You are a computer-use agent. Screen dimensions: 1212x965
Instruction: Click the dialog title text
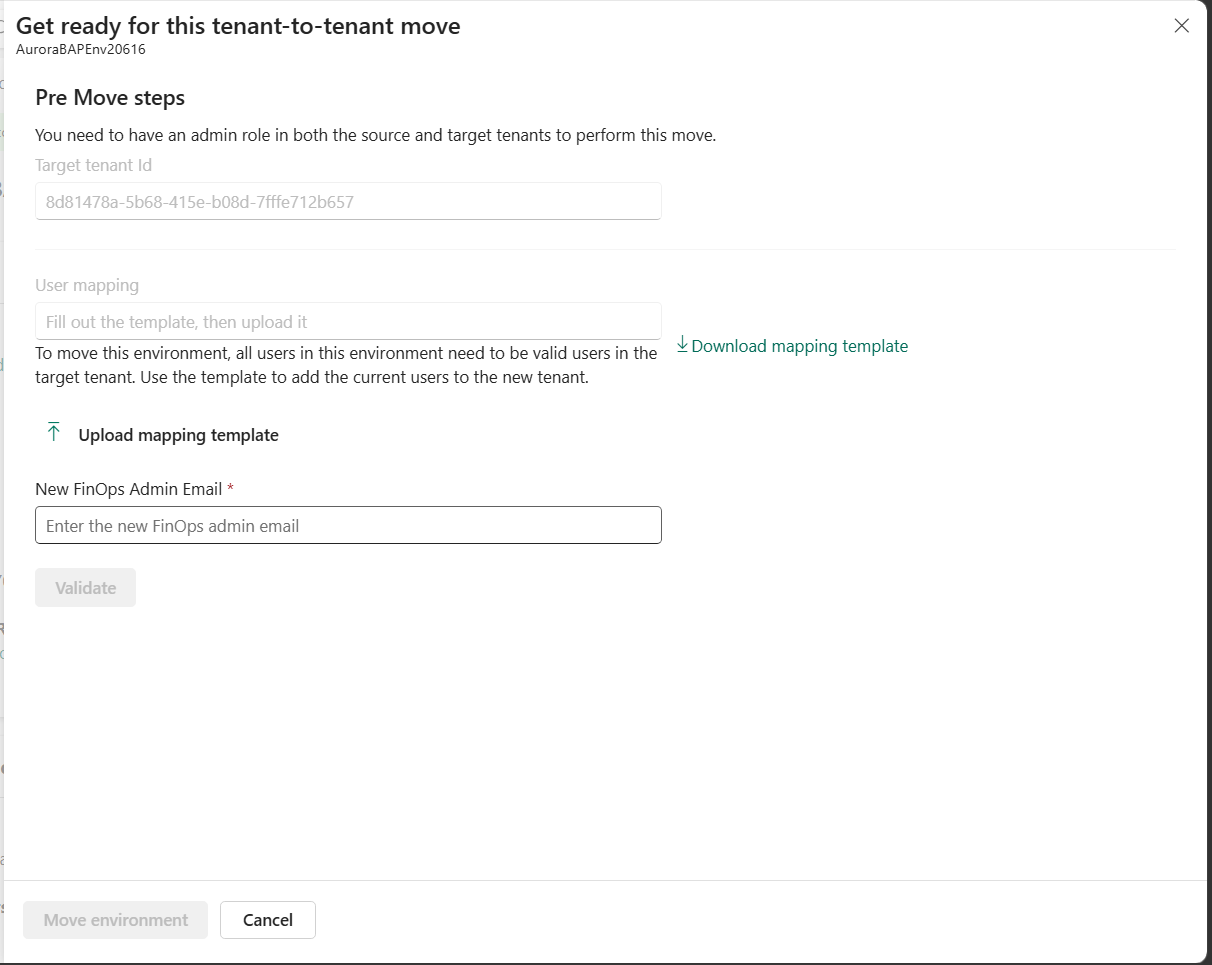[x=238, y=26]
